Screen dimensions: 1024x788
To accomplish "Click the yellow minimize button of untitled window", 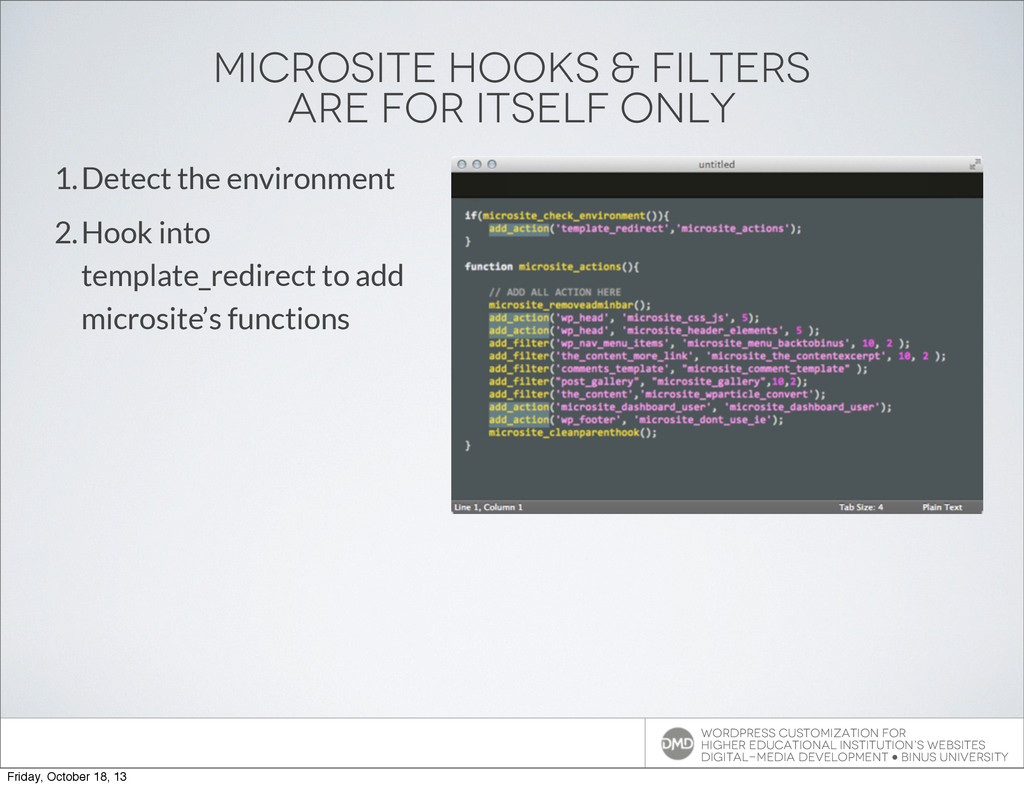I will 477,165.
